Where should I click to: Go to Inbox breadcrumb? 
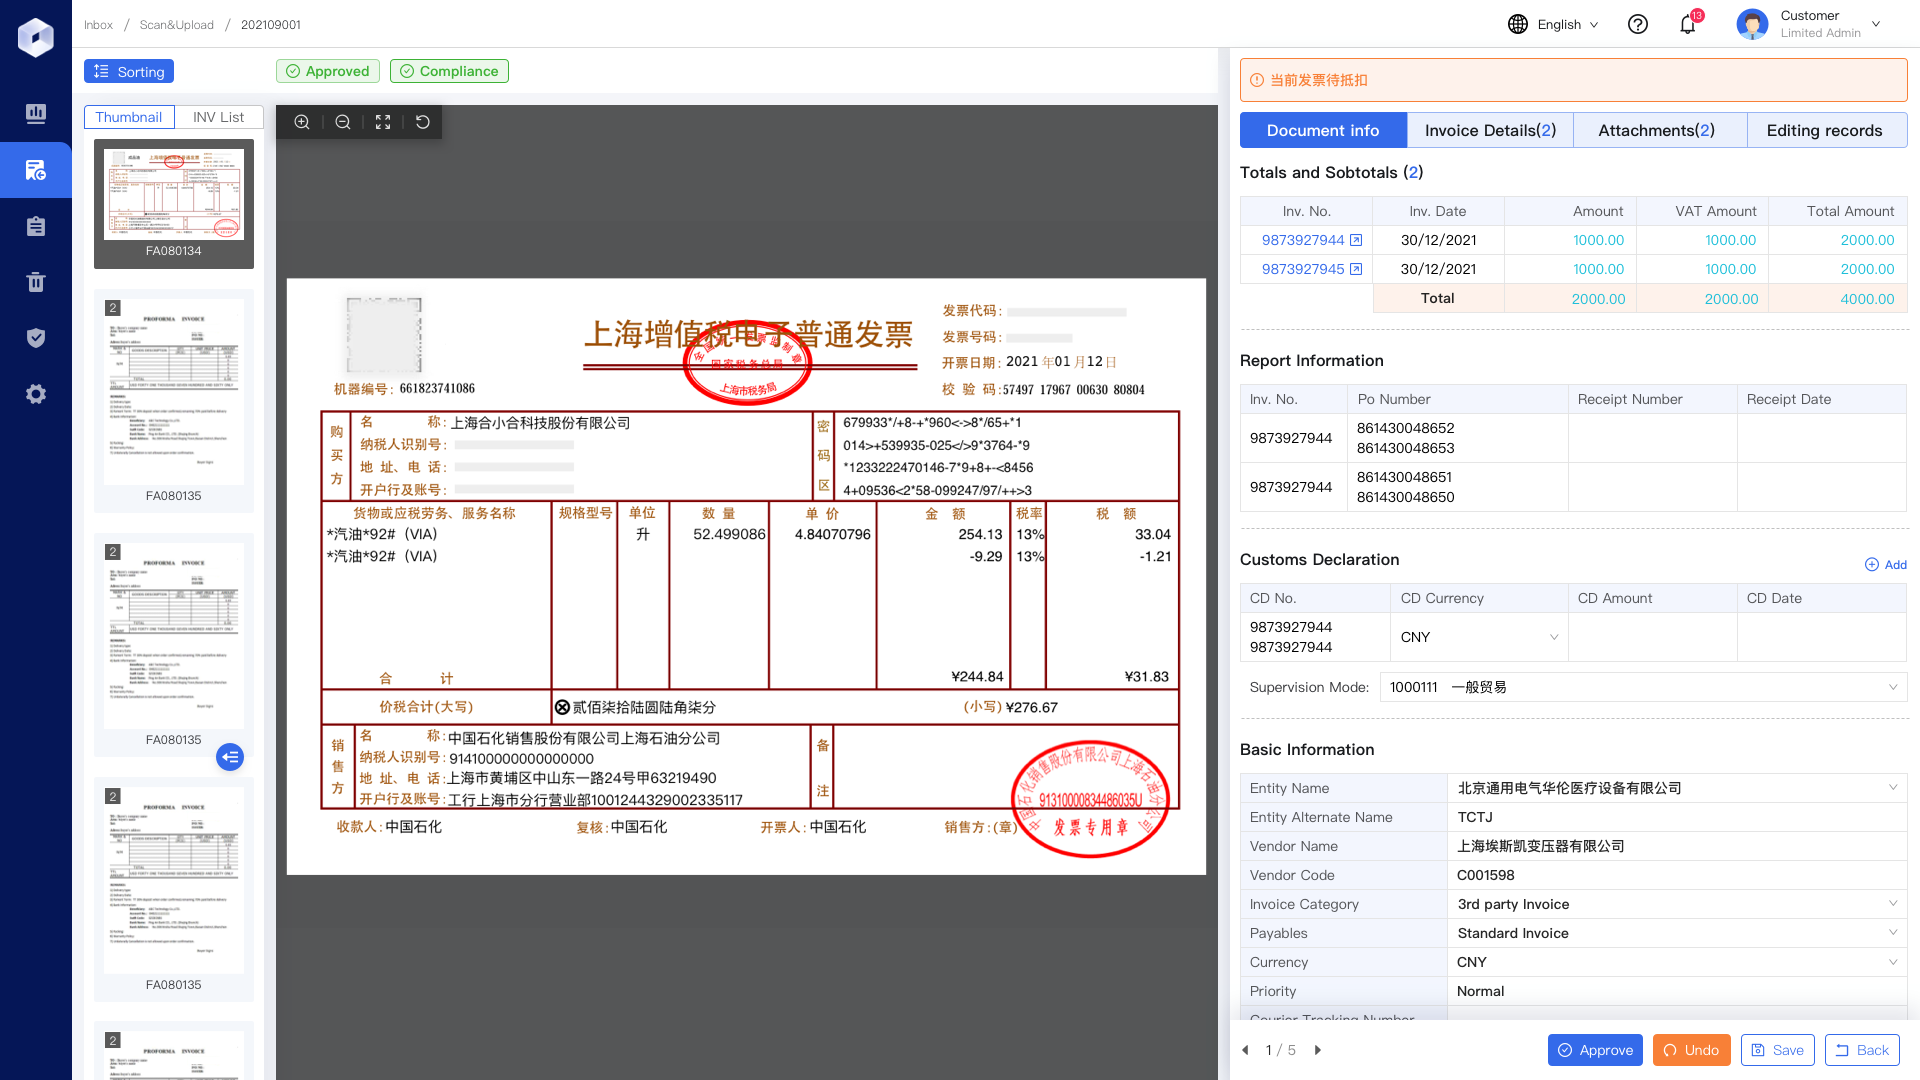(98, 25)
